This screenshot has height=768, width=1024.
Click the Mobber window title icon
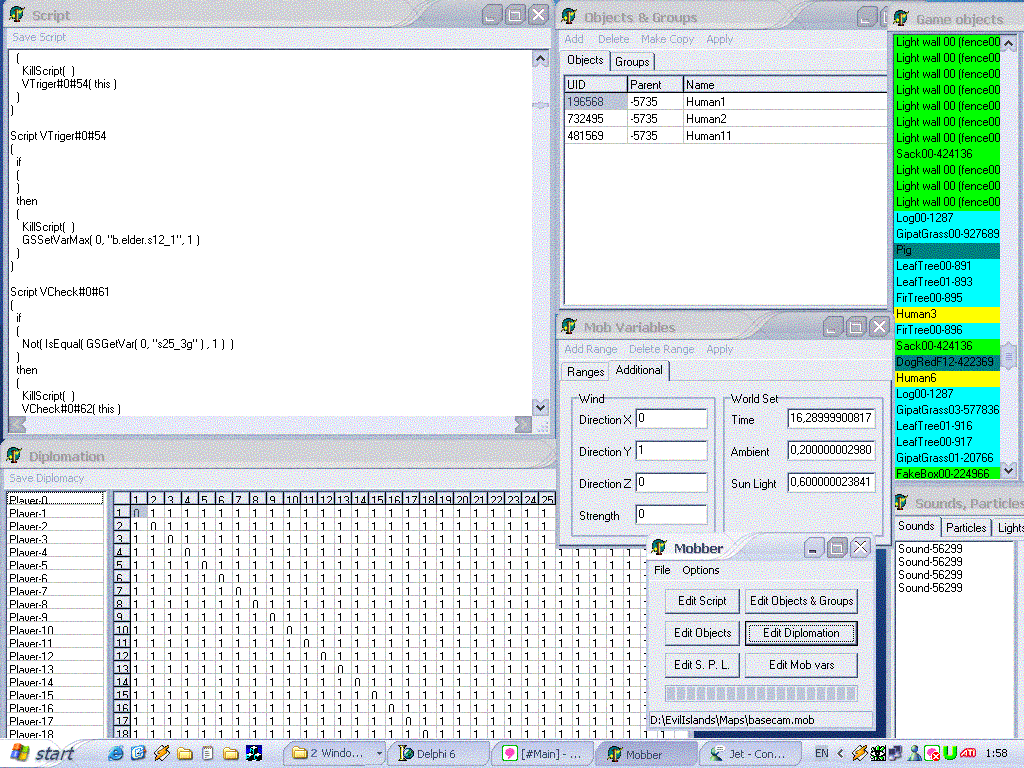(659, 548)
